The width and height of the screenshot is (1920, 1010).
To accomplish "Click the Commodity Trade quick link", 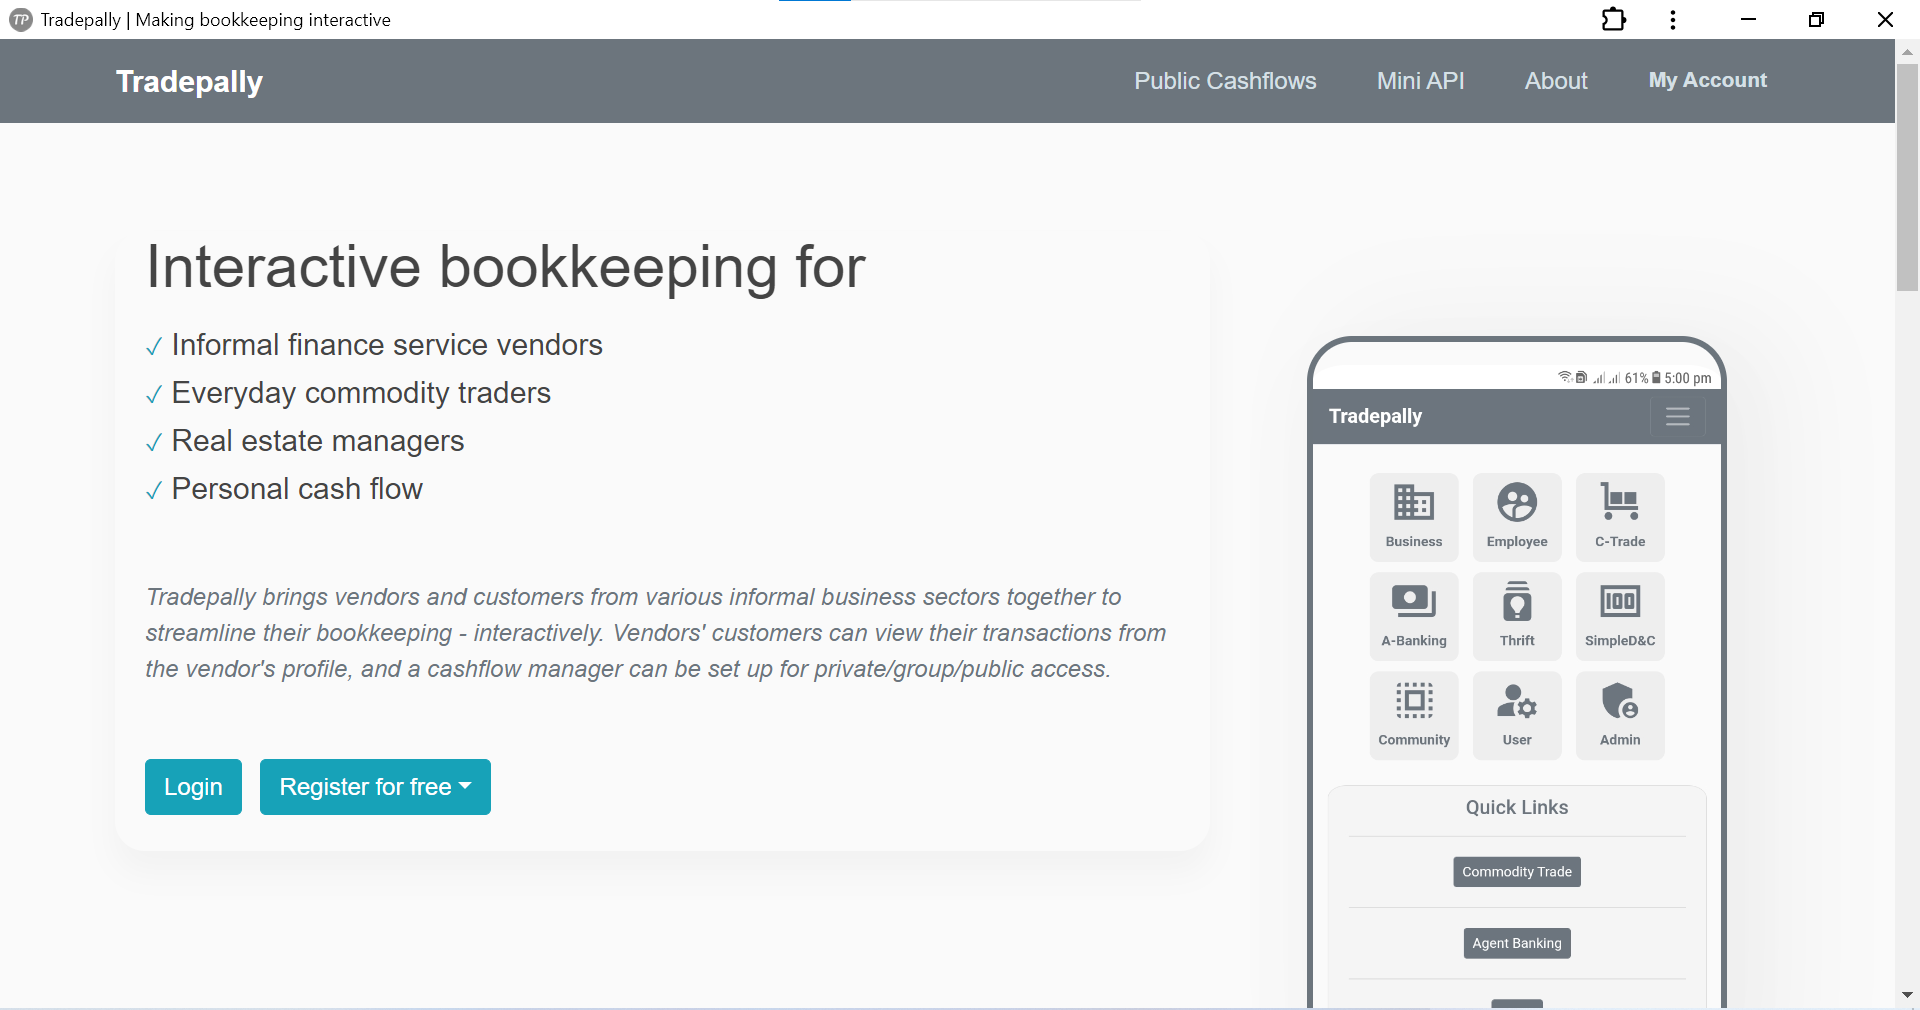I will coord(1516,872).
